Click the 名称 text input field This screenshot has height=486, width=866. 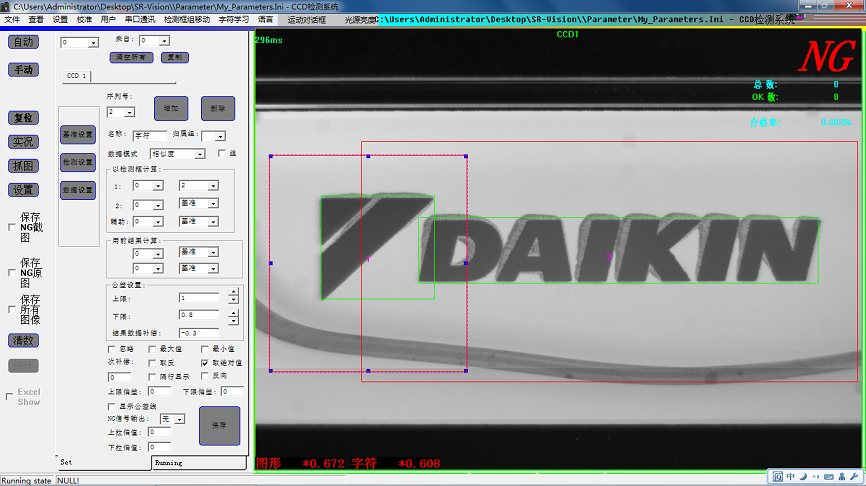click(150, 135)
